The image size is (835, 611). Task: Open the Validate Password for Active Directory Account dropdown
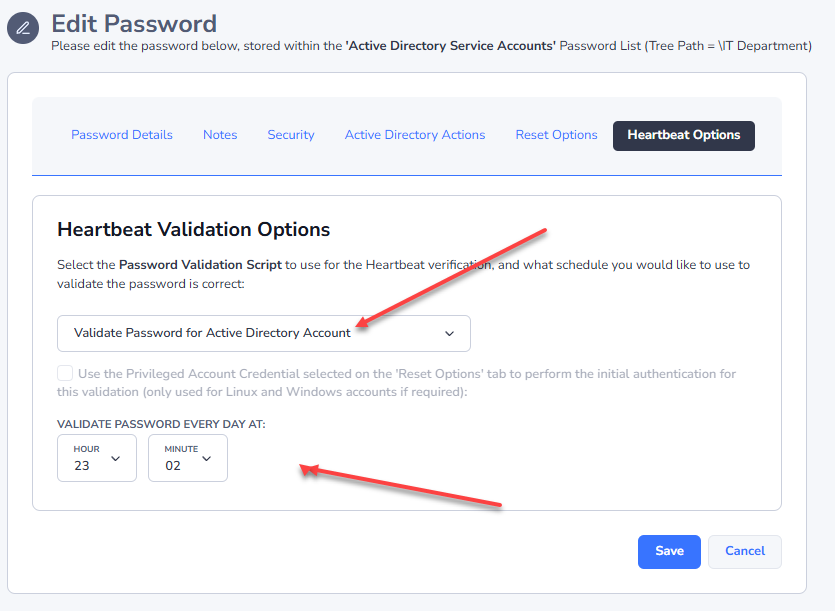click(x=263, y=333)
